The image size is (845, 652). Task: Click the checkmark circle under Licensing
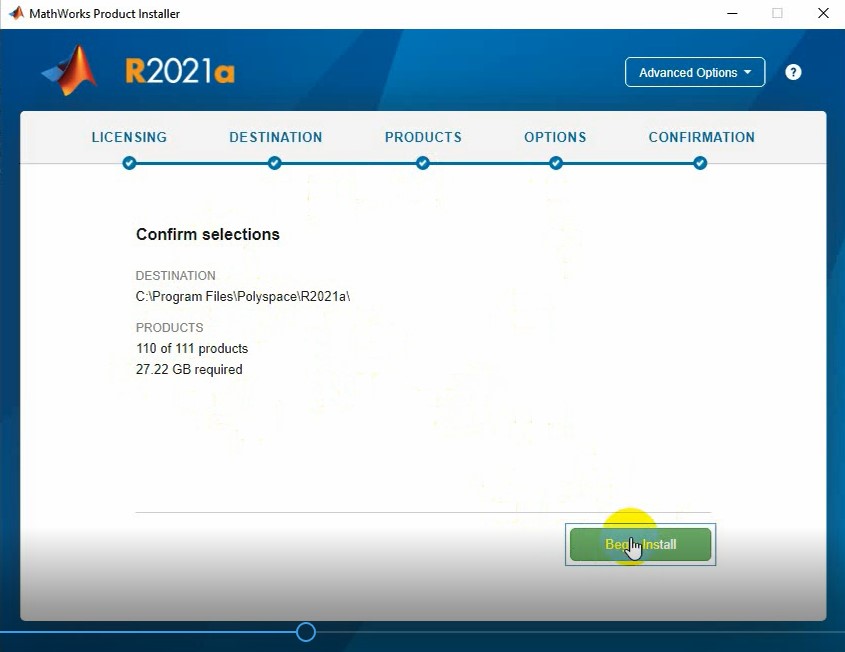[x=129, y=163]
